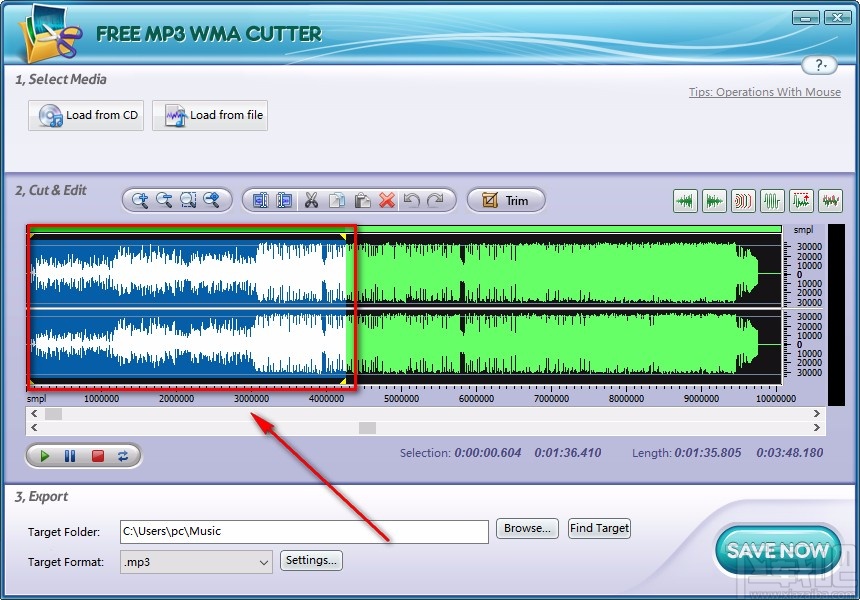Trim audio to the selection
This screenshot has height=600, width=860.
(506, 200)
